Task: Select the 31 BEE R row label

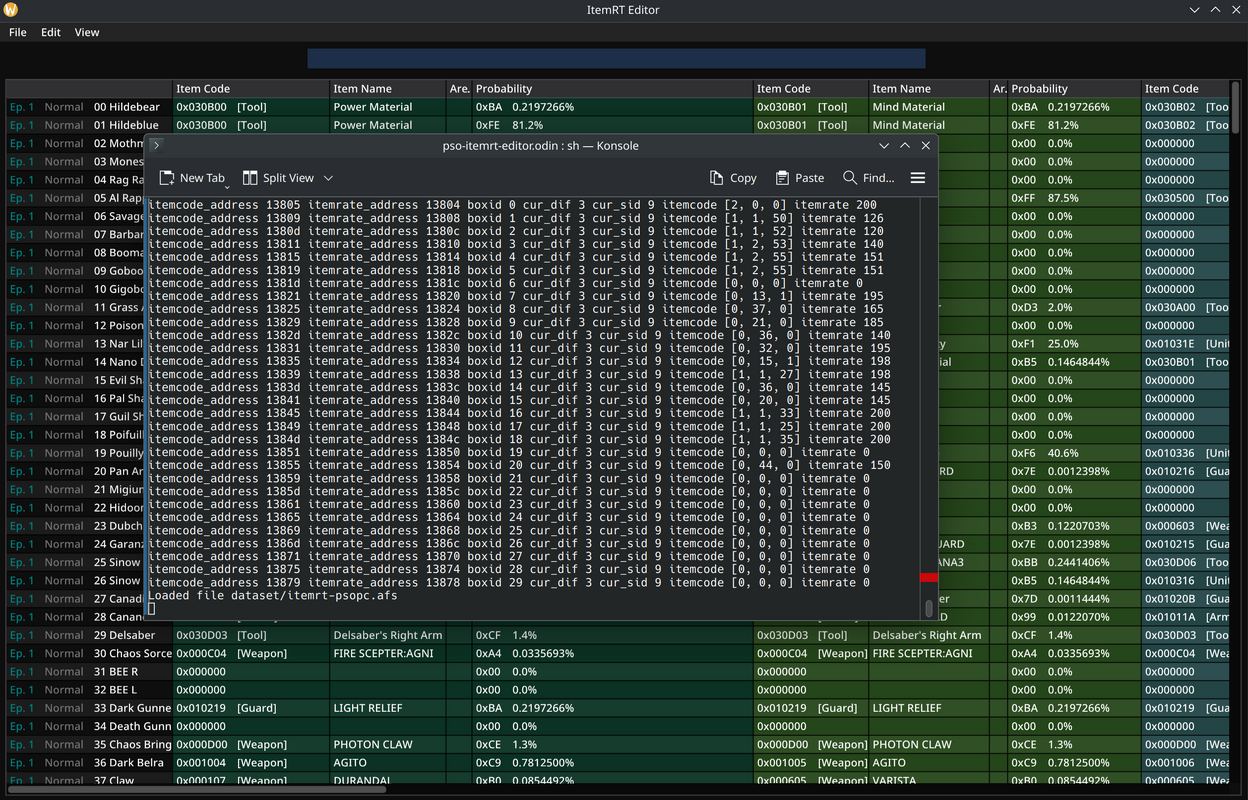Action: pos(116,672)
